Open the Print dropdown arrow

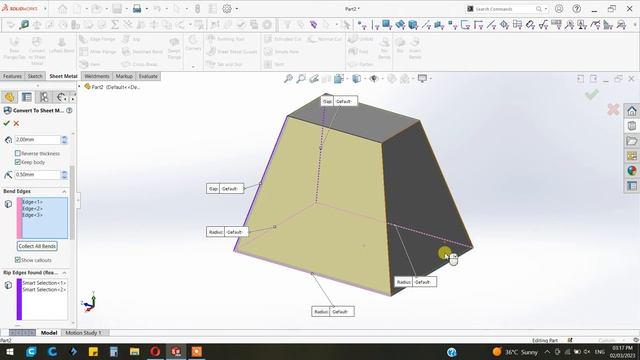(x=147, y=9)
